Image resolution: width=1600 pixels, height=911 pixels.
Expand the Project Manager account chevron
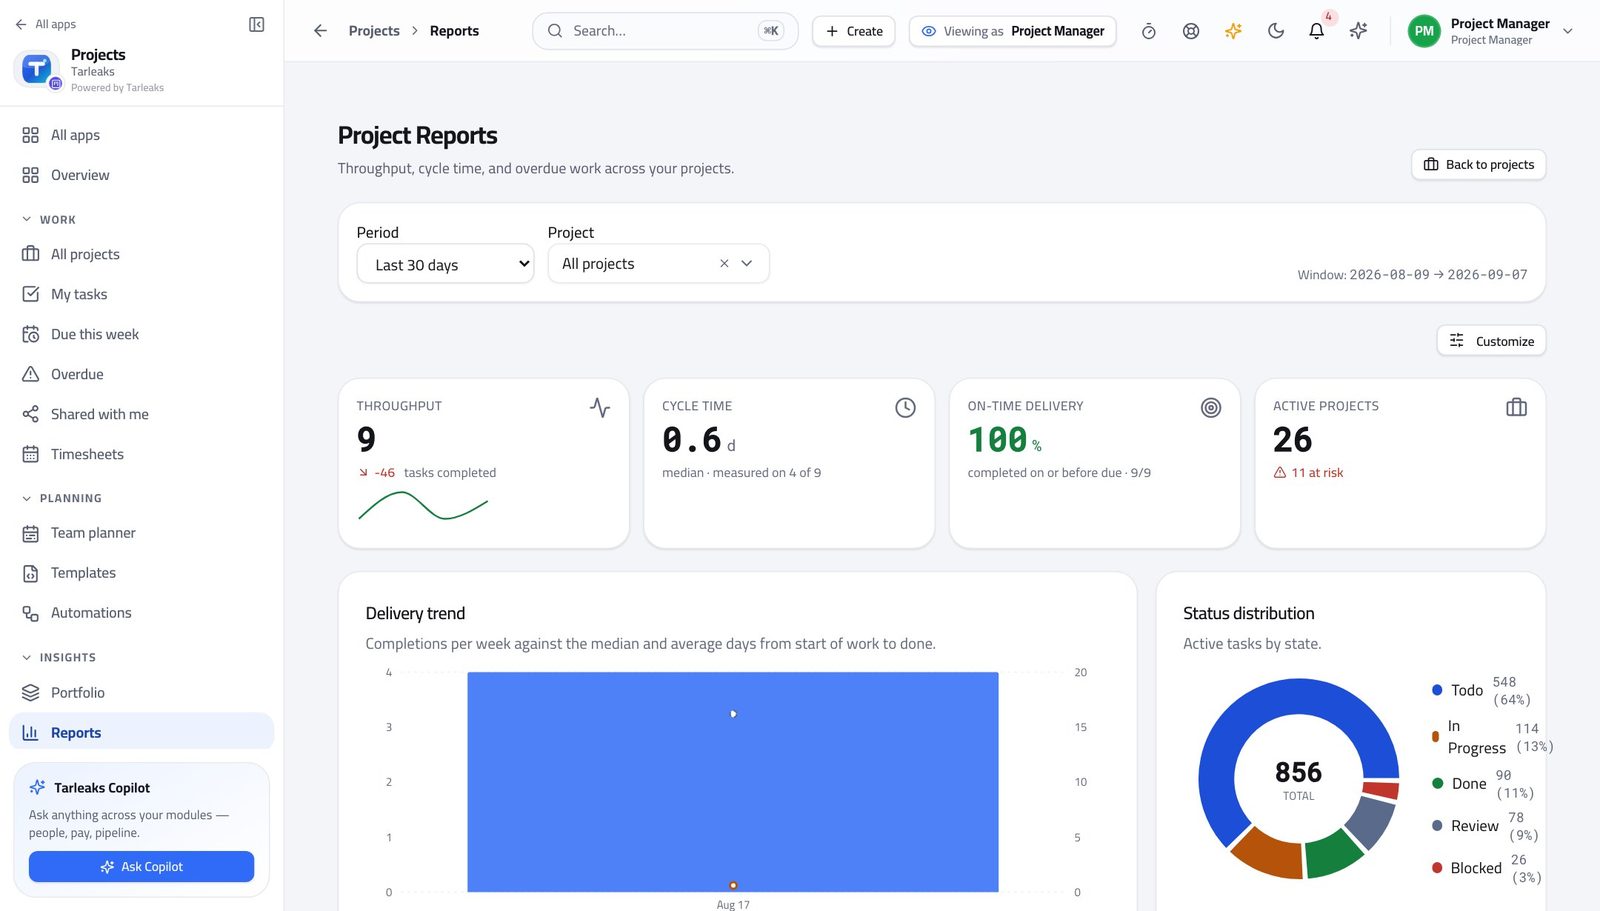pyautogui.click(x=1568, y=31)
